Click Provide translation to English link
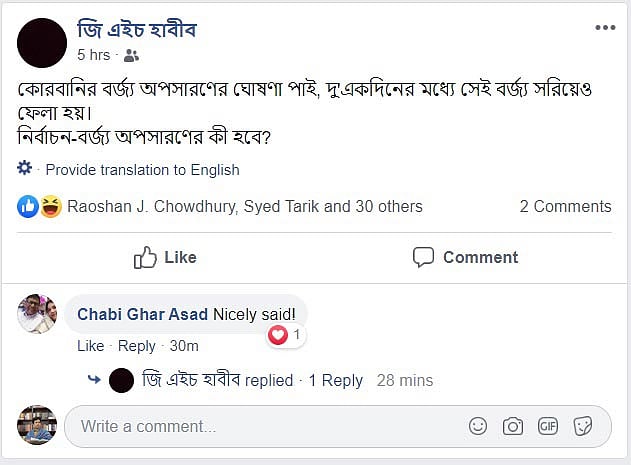Screen dimensions: 631x465 (142, 170)
